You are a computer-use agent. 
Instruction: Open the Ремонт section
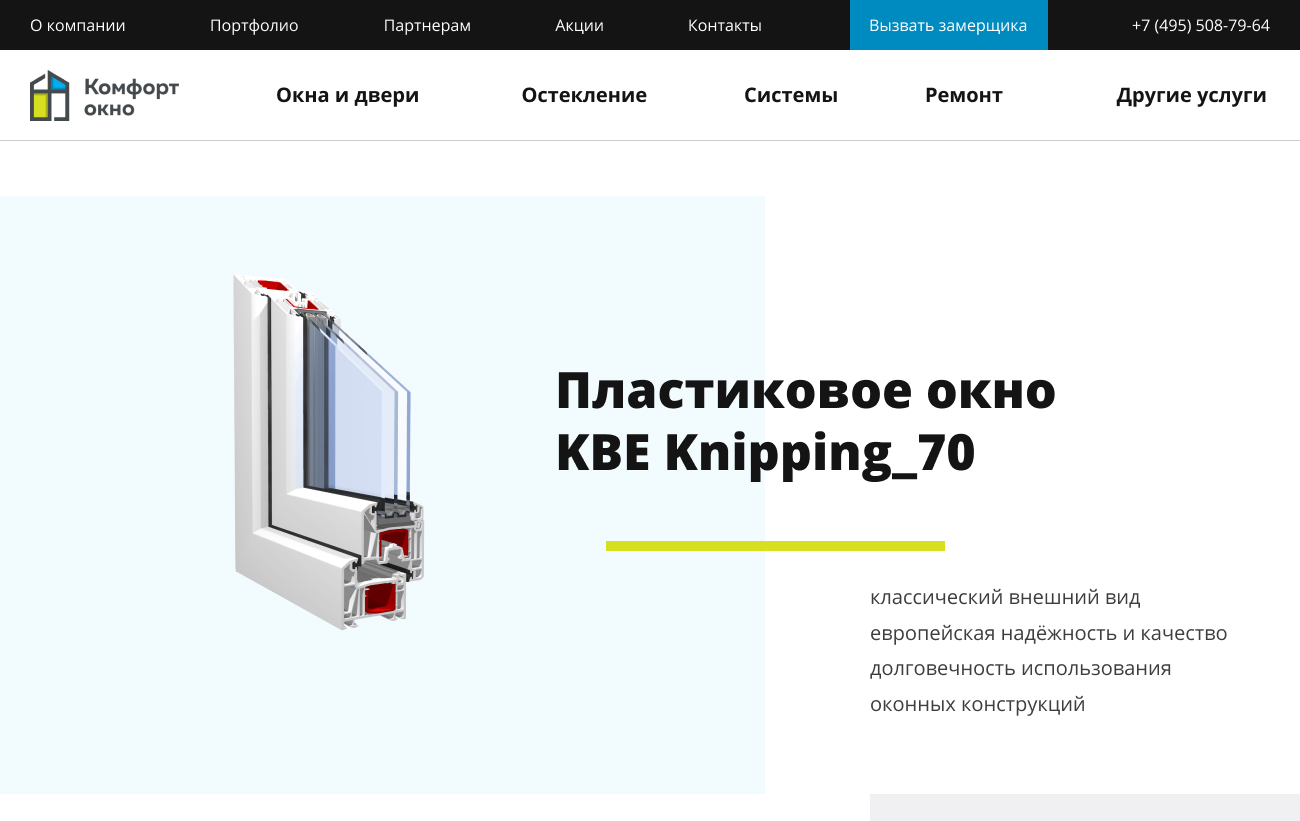[x=963, y=95]
